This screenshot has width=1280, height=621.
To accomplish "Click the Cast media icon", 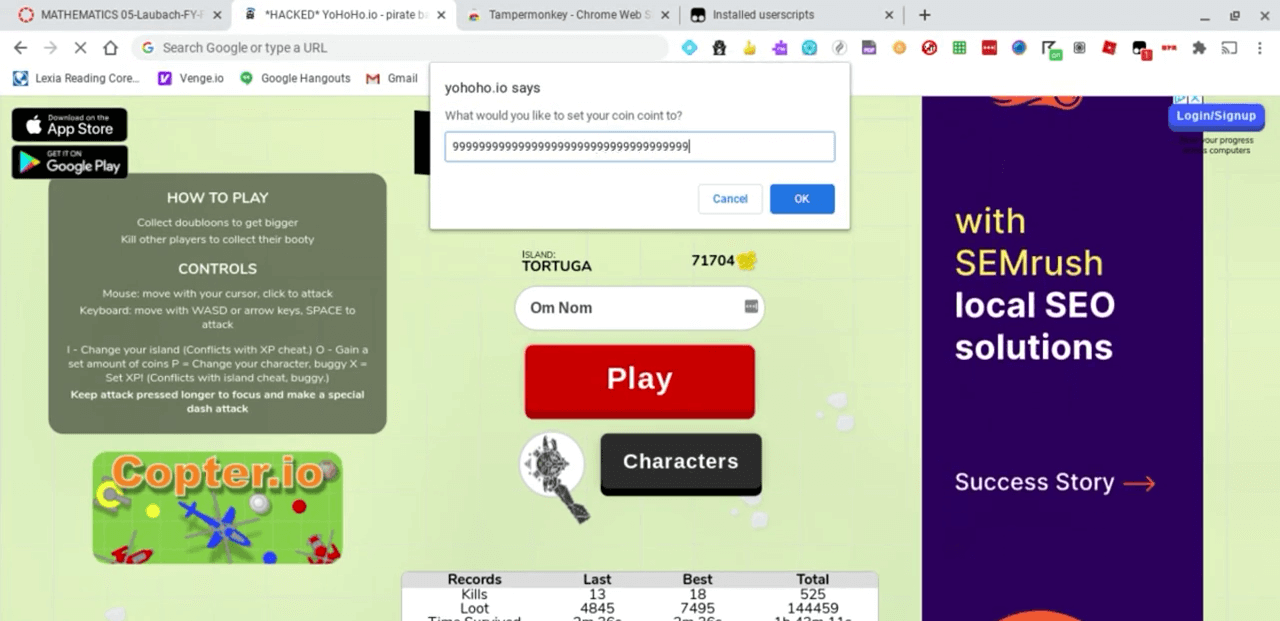I will [x=1230, y=47].
